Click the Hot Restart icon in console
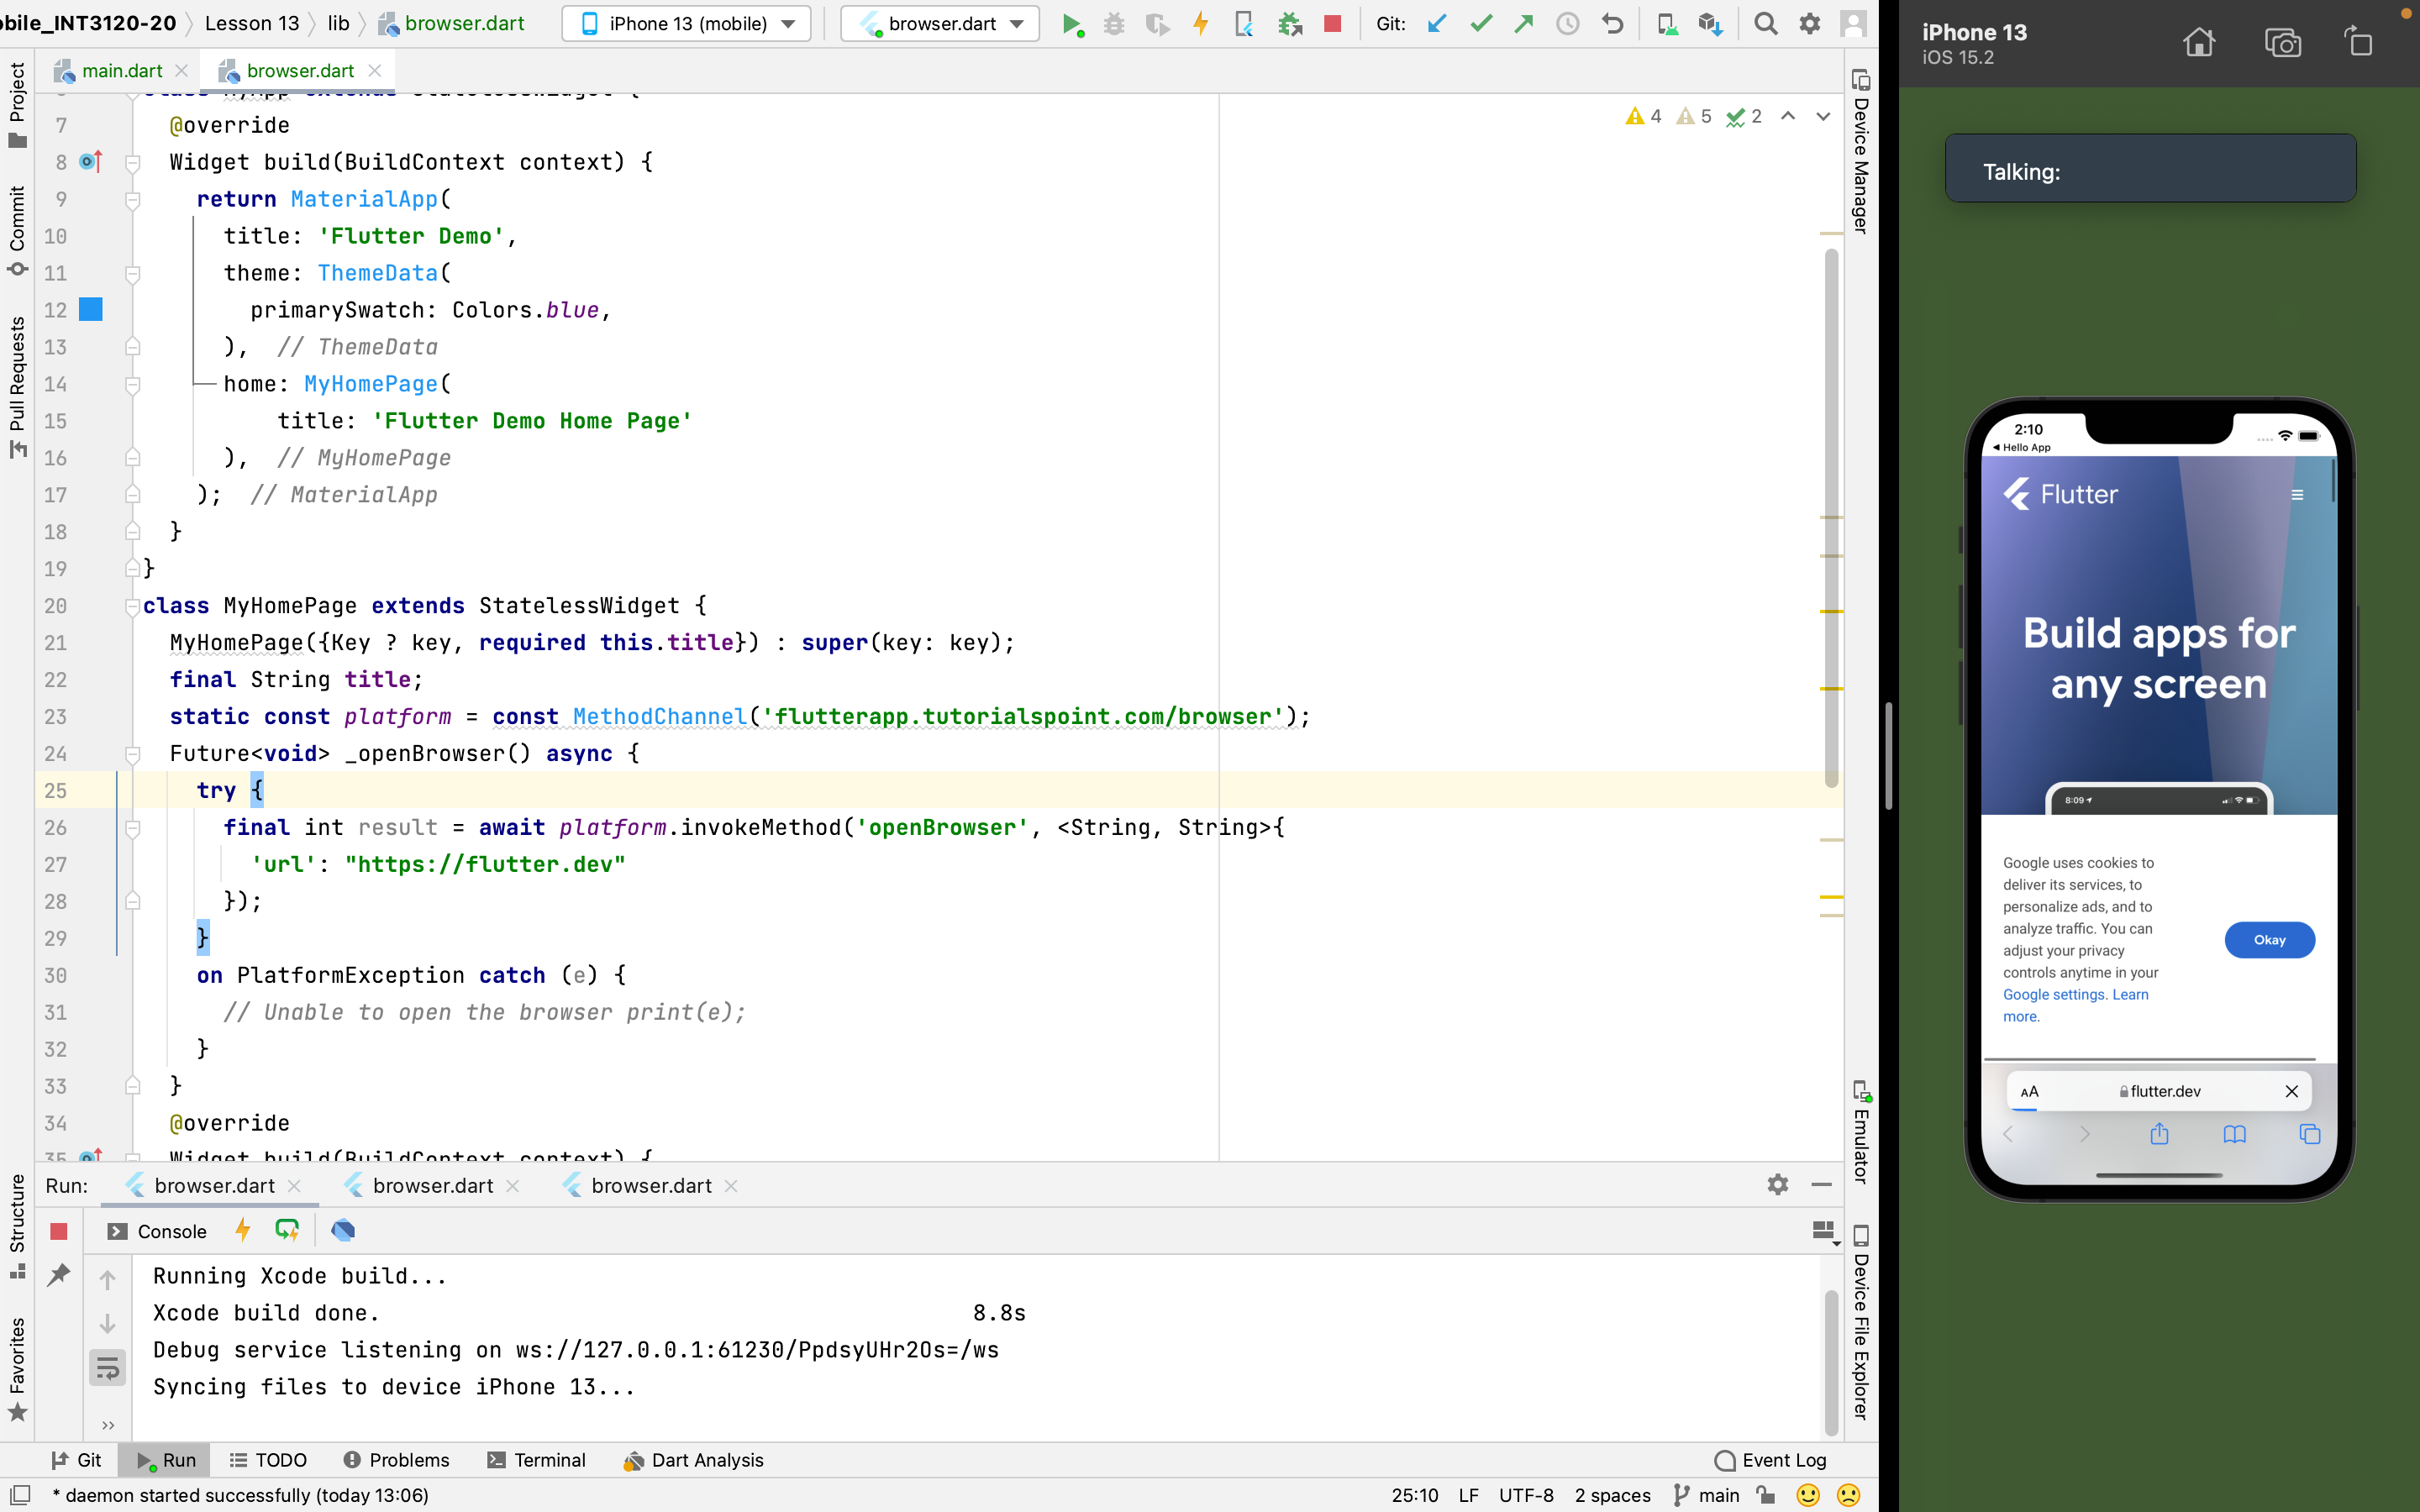Screen dimensions: 2420x1512 pos(287,1230)
